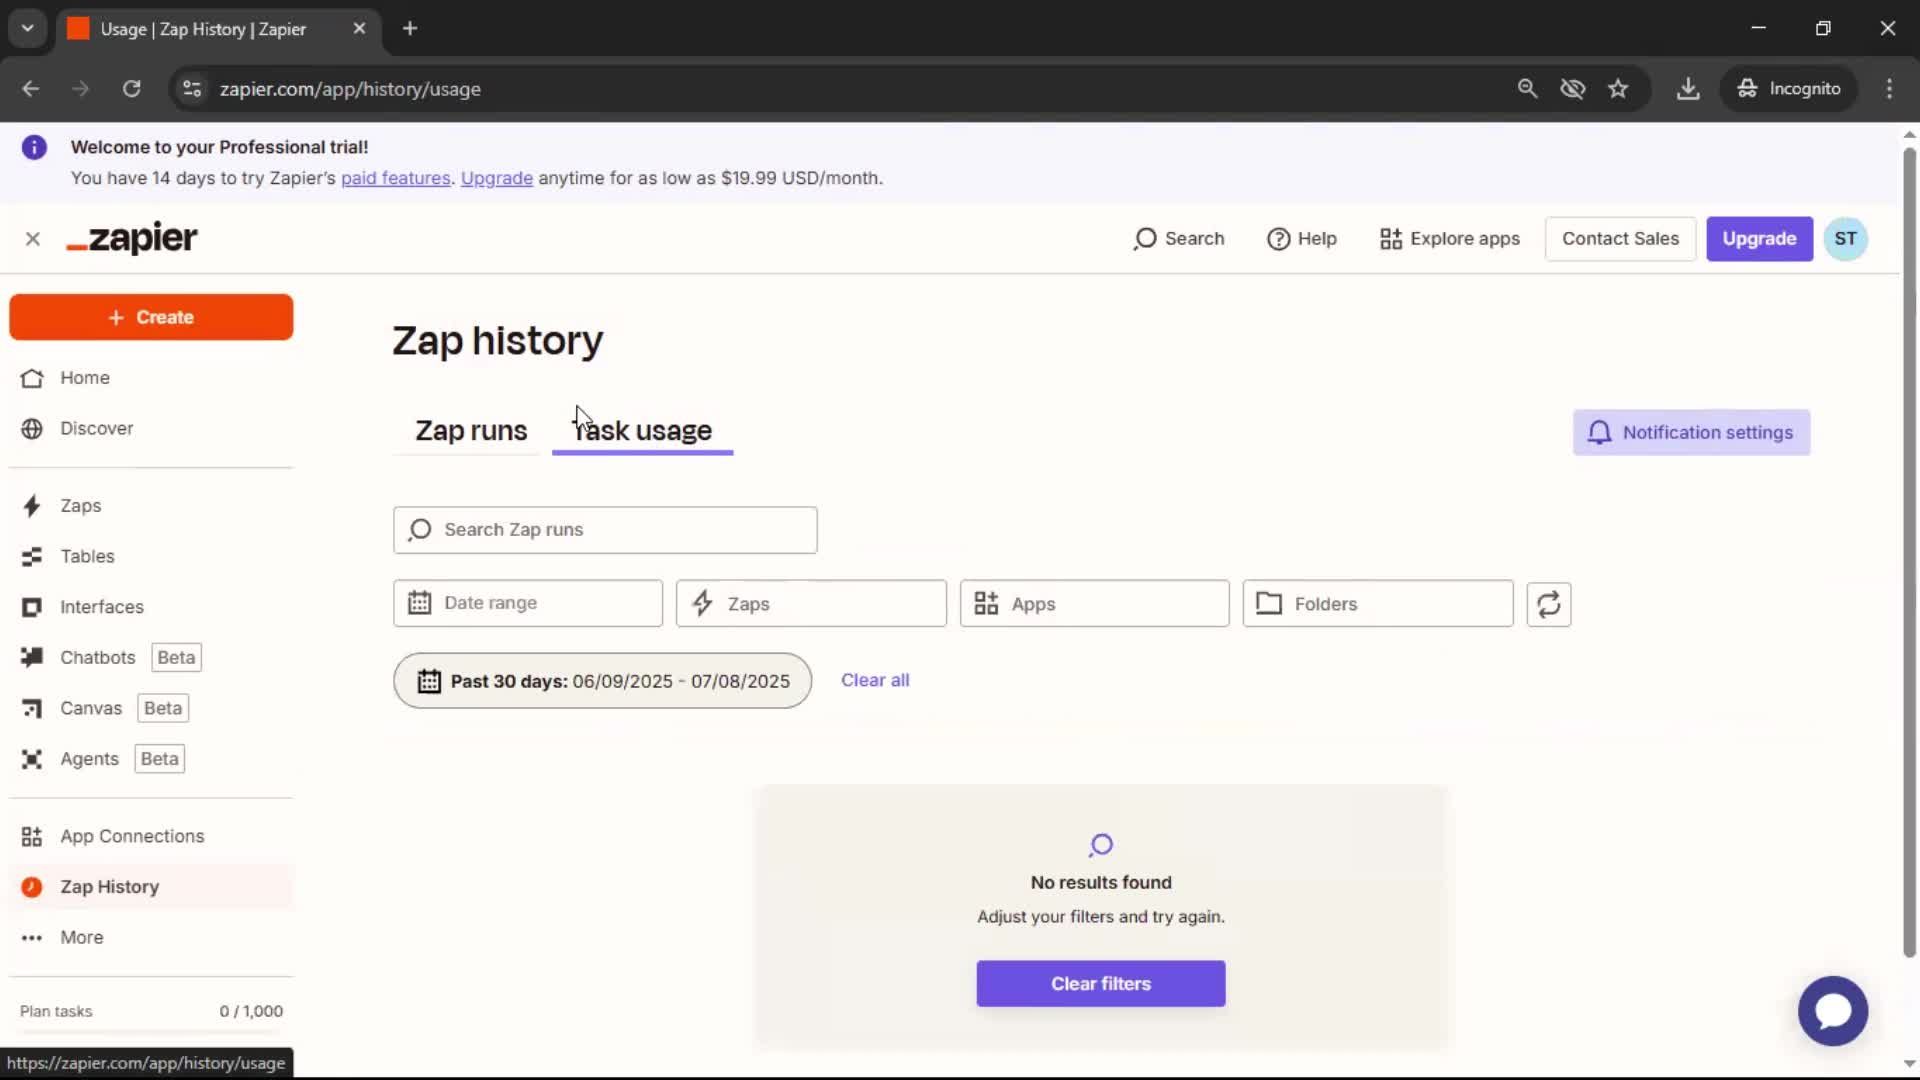
Task: Click the Zapier logo
Action: pos(132,238)
